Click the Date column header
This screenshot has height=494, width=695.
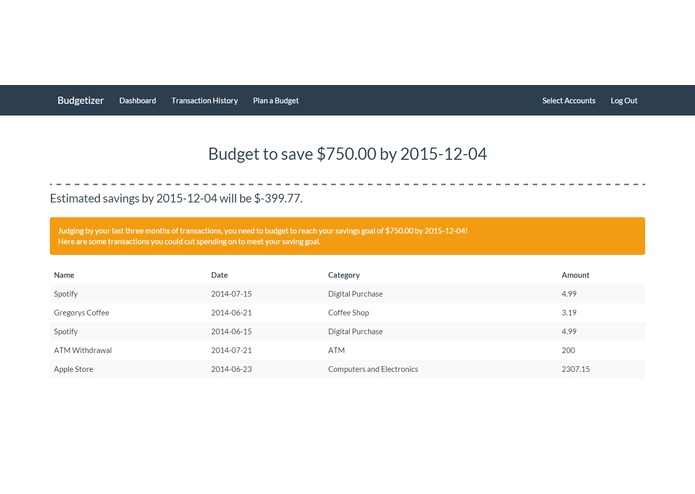pyautogui.click(x=219, y=275)
